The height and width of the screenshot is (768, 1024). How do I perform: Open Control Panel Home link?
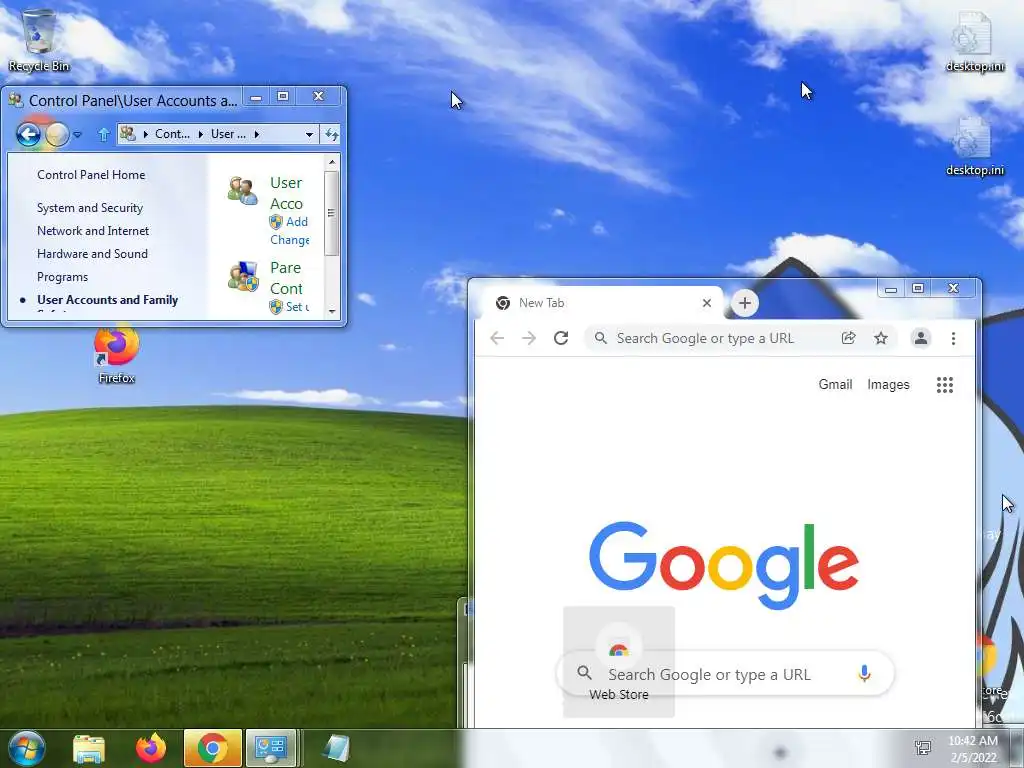91,174
